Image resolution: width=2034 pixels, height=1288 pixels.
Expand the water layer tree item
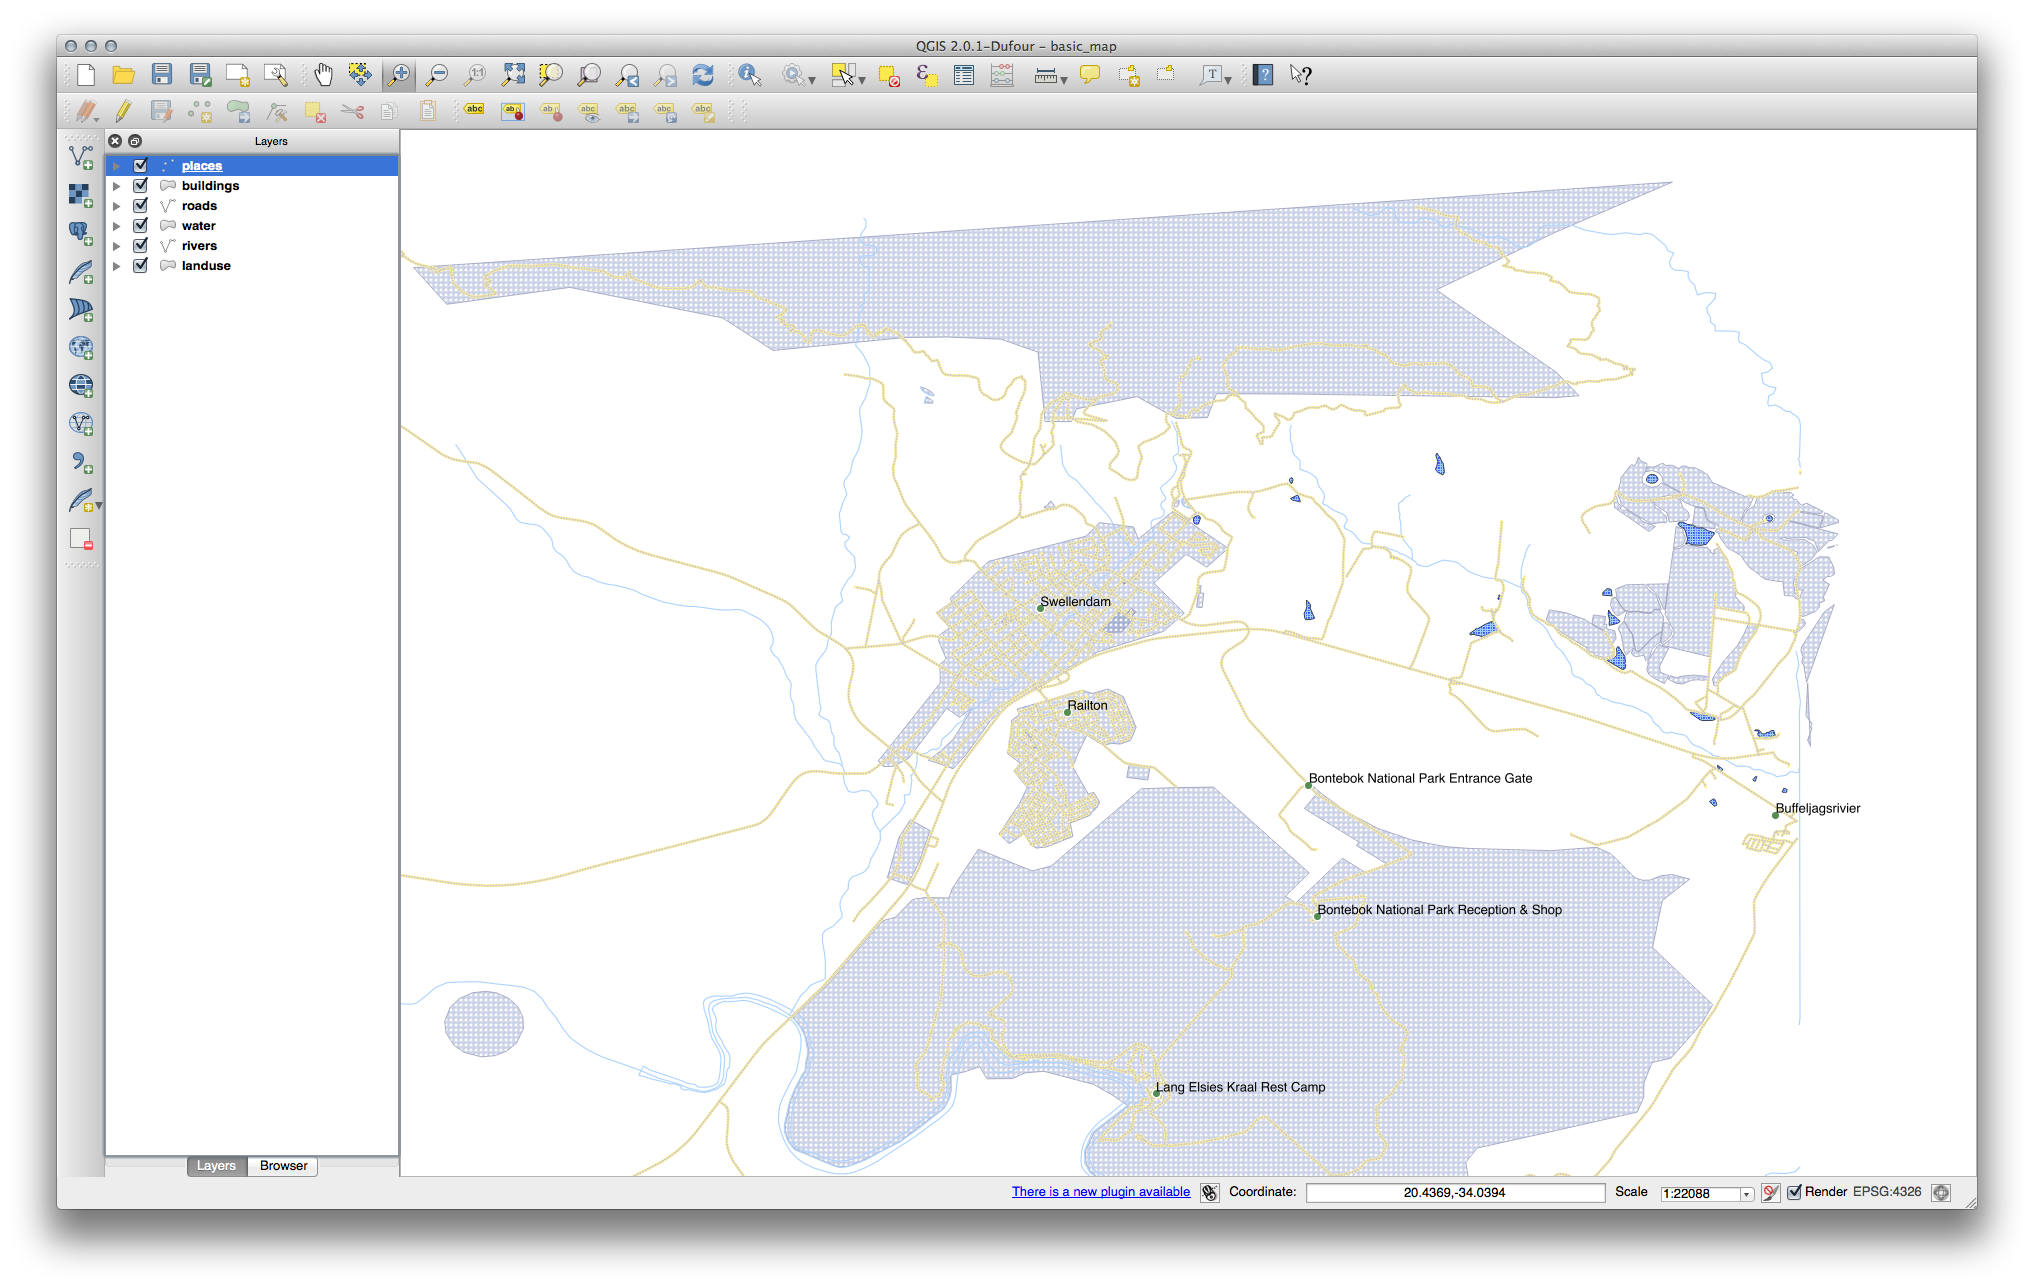(120, 224)
